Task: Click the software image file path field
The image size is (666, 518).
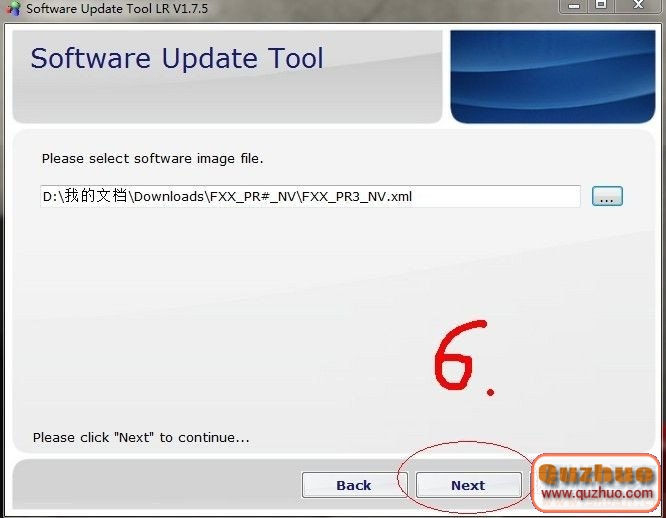Action: [310, 196]
